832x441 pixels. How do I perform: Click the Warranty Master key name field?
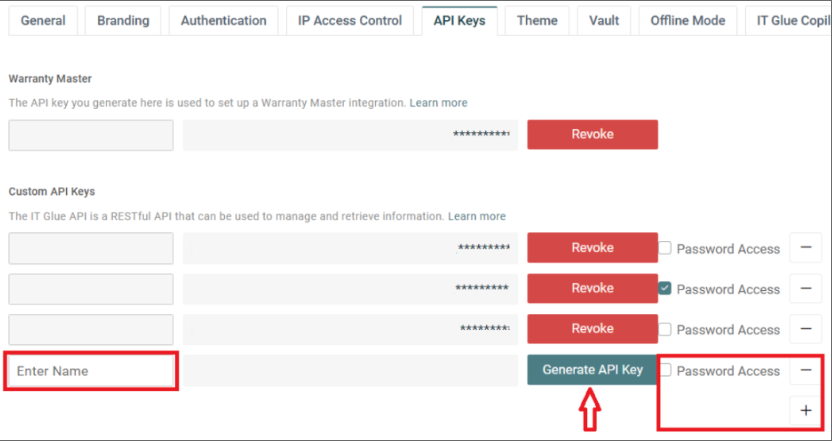click(x=91, y=135)
